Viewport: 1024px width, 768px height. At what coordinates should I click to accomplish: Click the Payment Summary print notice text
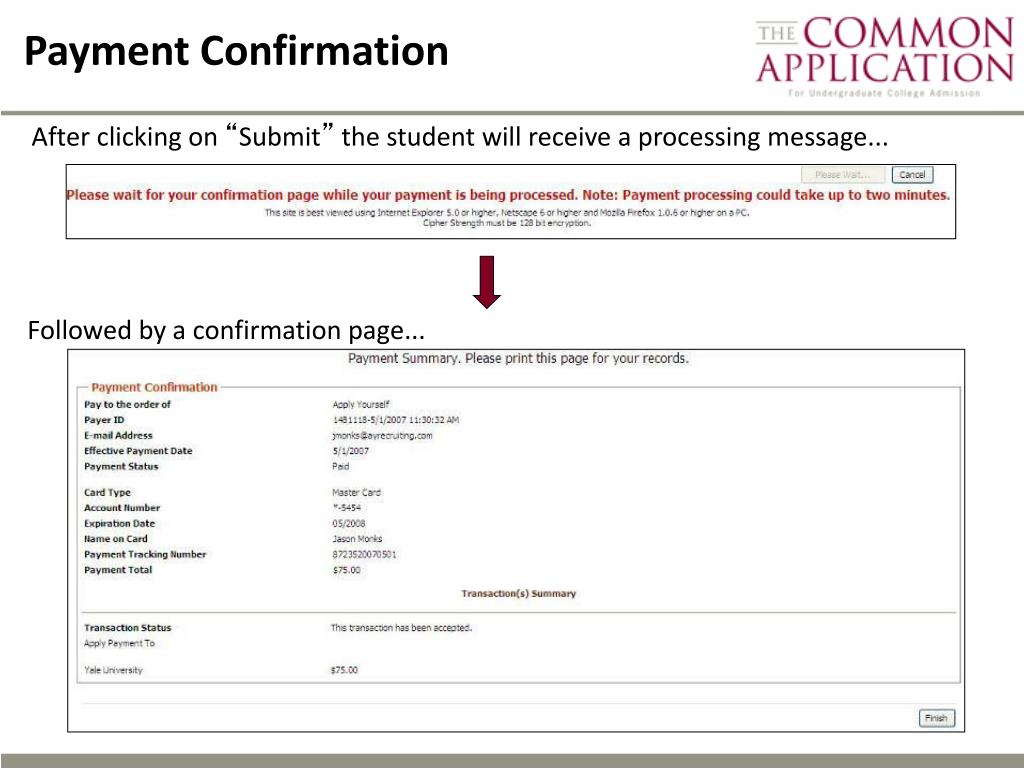pyautogui.click(x=518, y=359)
